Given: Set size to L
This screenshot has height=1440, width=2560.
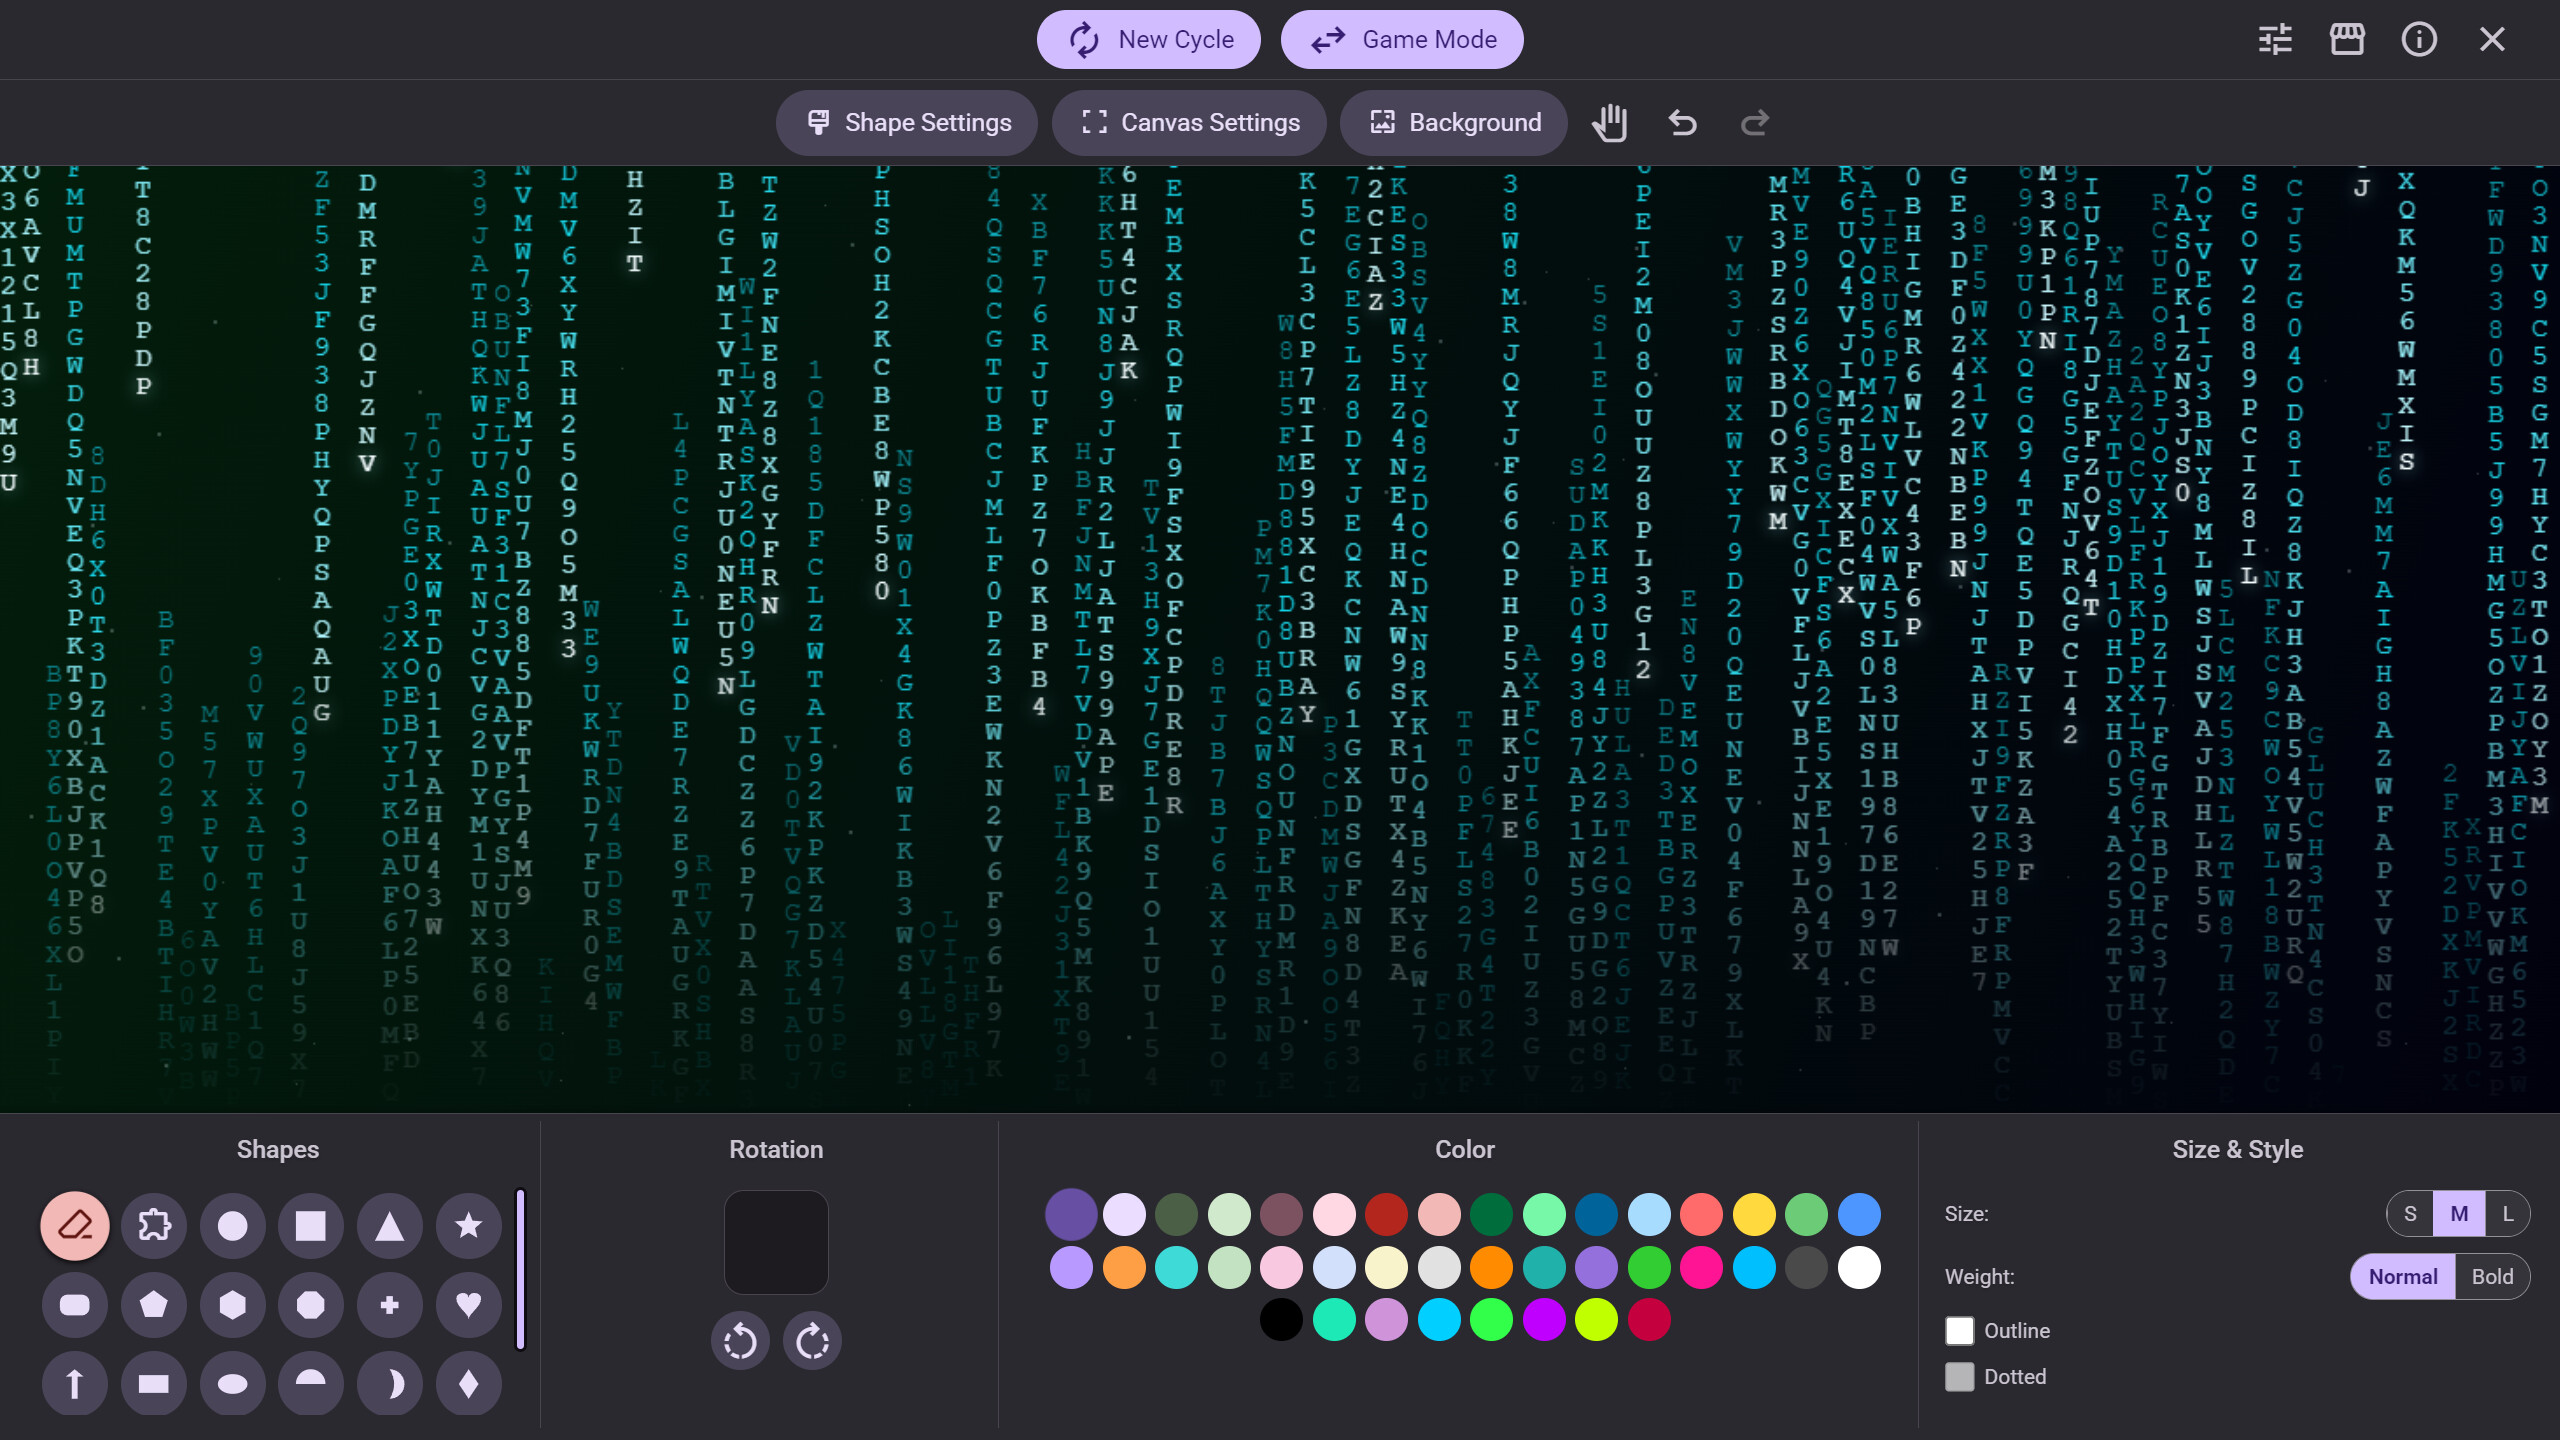Looking at the screenshot, I should tap(2507, 1213).
